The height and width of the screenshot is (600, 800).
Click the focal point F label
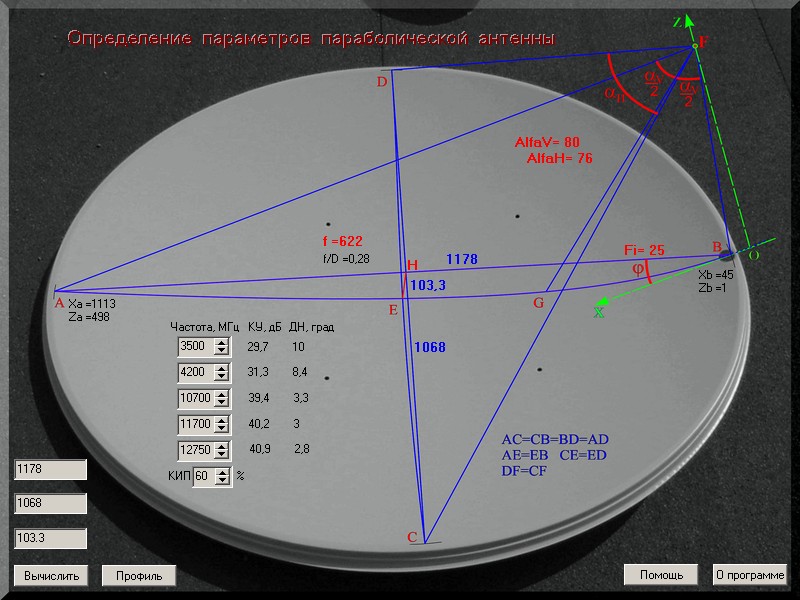tap(704, 41)
